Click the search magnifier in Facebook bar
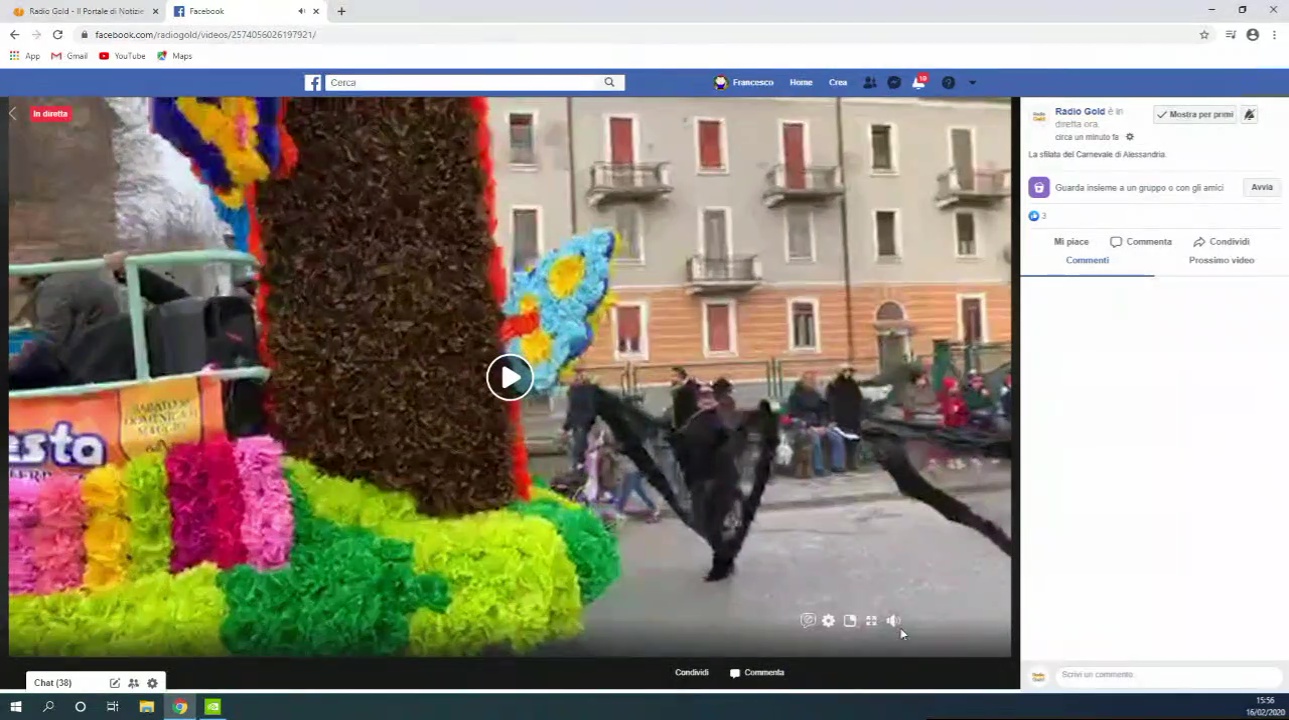 609,83
